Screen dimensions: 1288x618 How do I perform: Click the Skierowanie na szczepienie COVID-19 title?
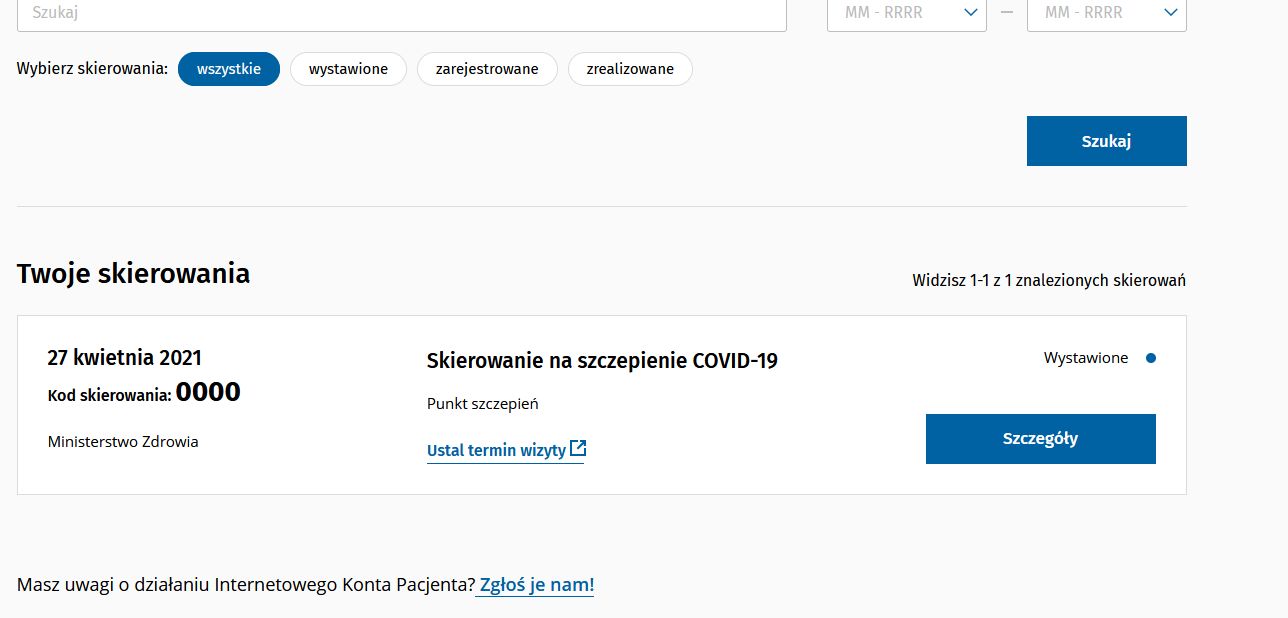[x=602, y=361]
